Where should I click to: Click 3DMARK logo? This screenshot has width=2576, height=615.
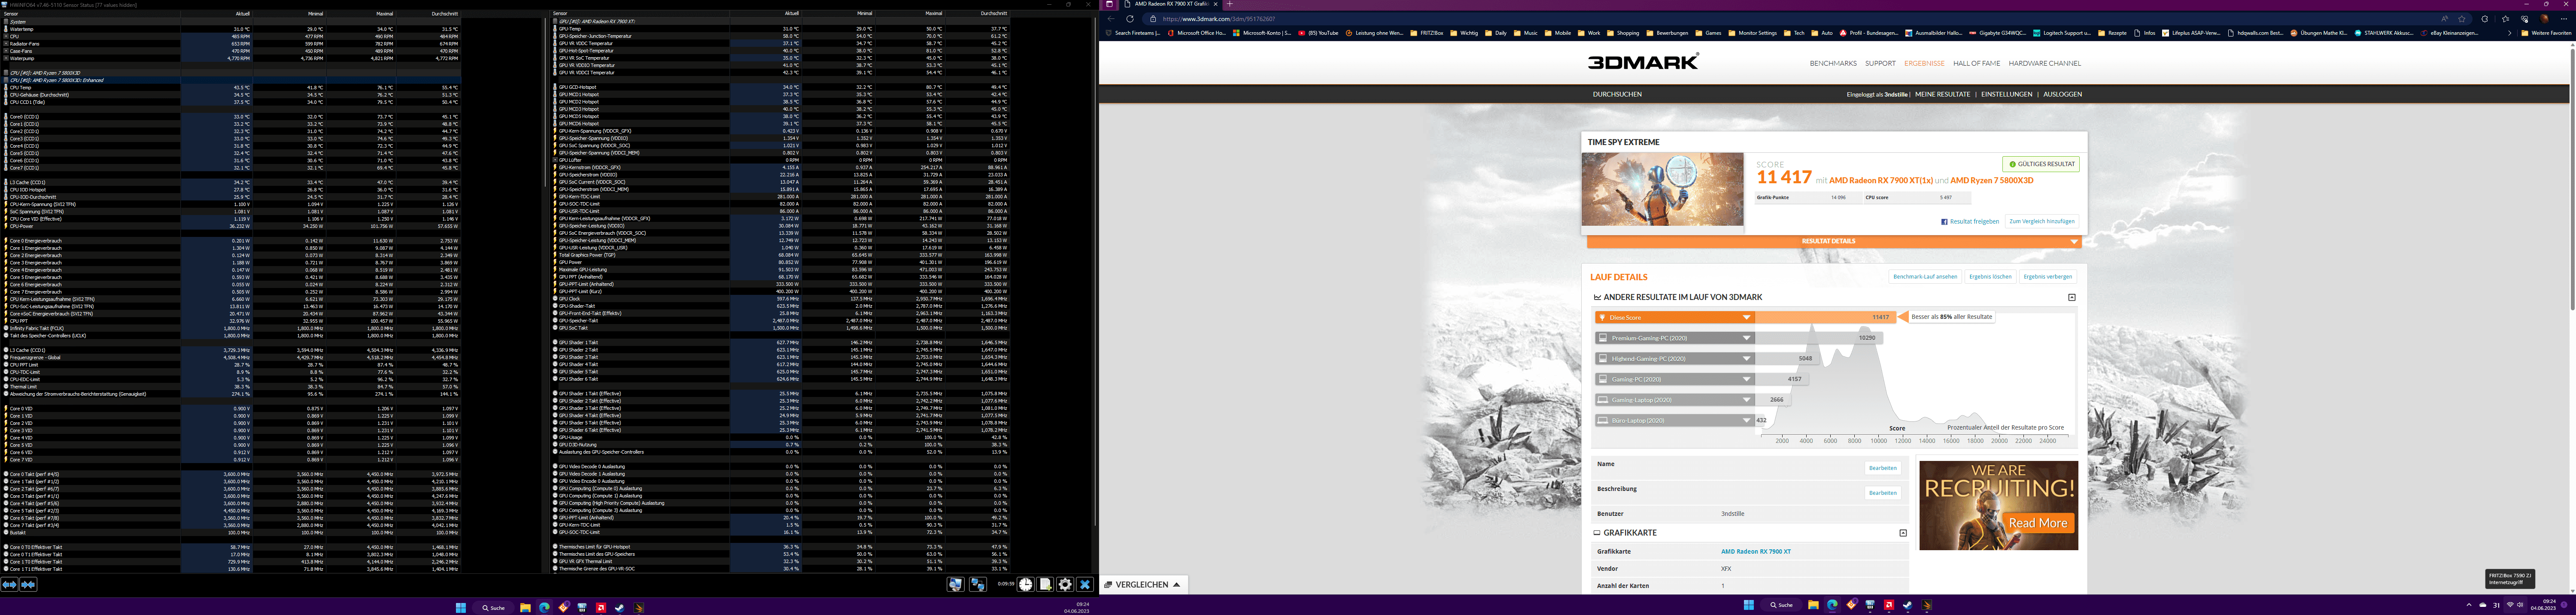1643,62
